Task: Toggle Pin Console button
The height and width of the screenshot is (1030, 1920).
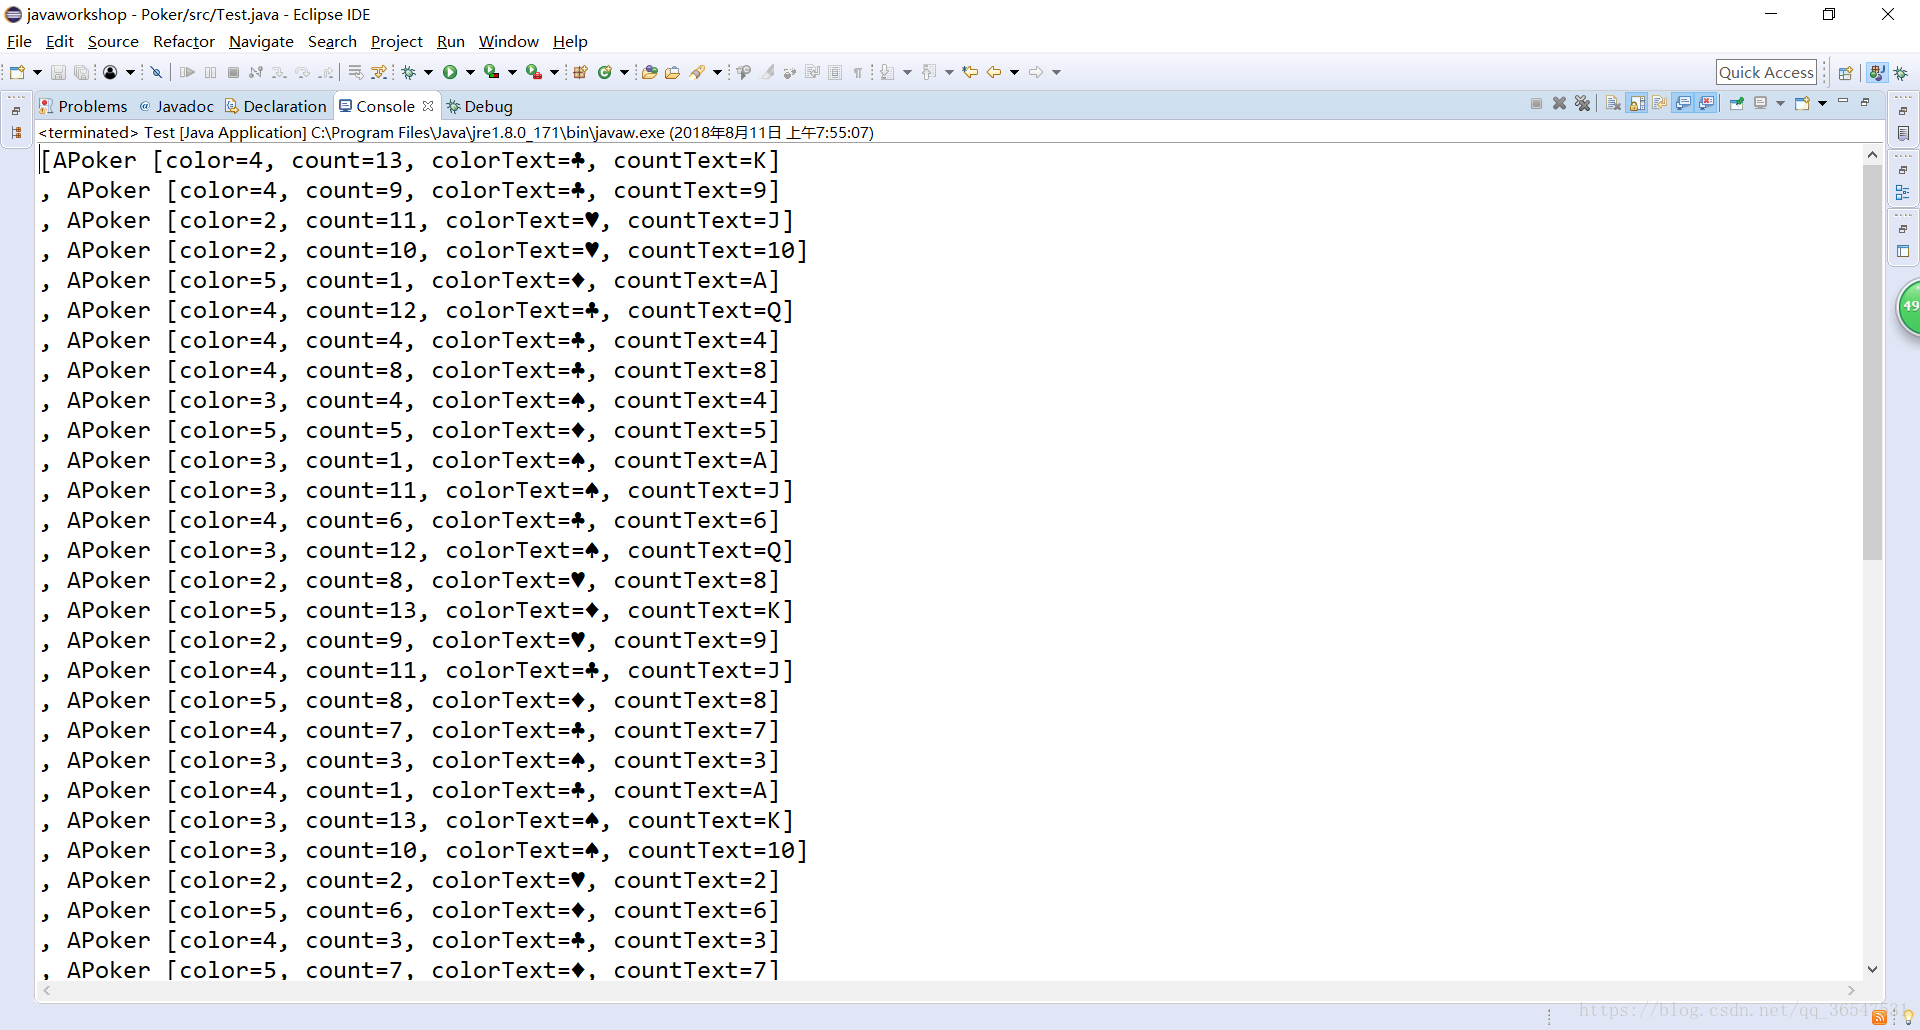Action: click(x=1737, y=103)
